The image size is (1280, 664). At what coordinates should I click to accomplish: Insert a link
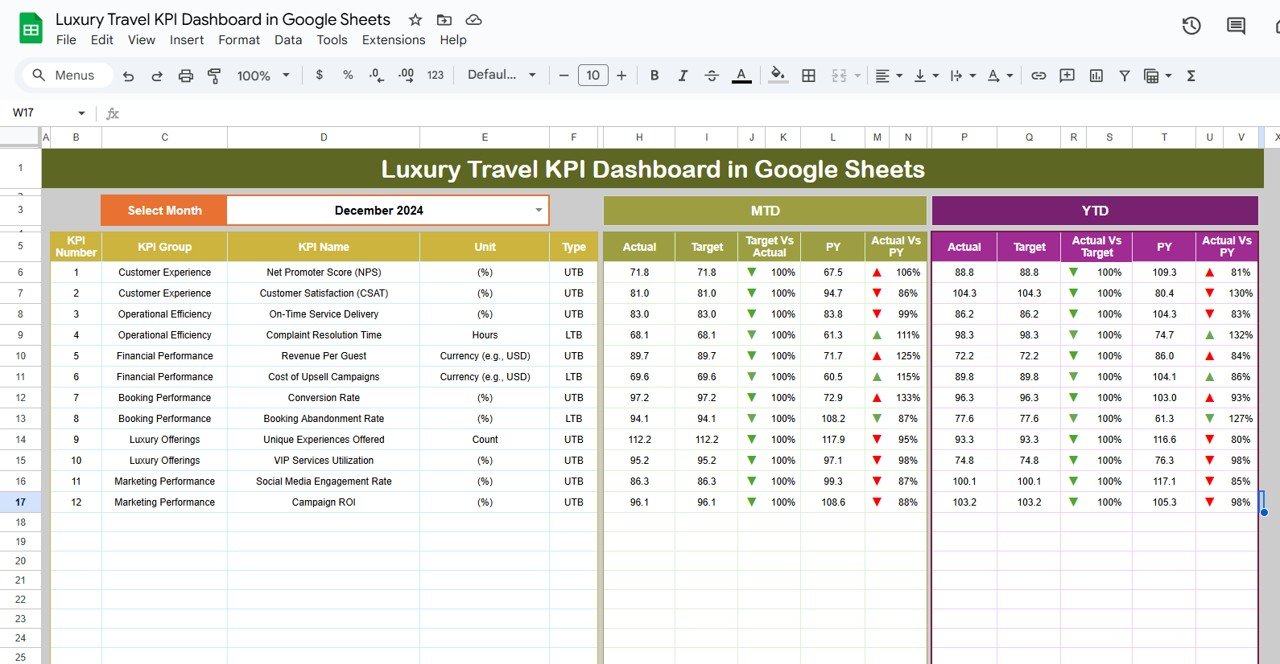[1039, 75]
